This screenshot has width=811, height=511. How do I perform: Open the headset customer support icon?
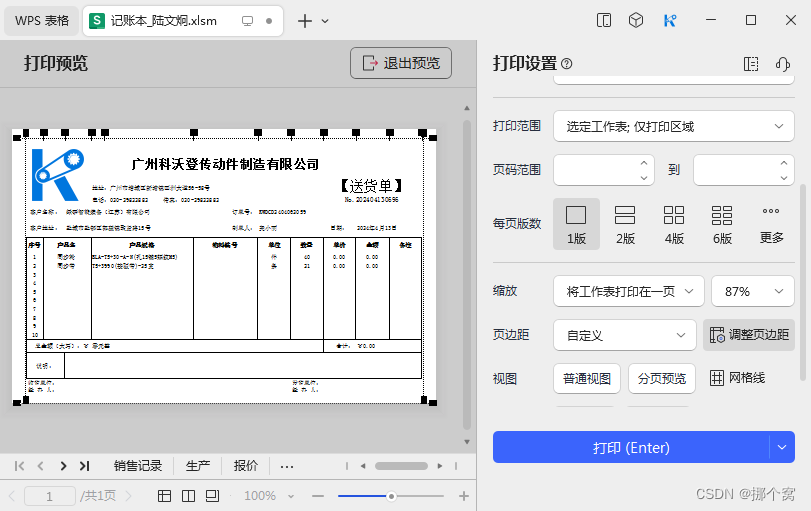(783, 64)
